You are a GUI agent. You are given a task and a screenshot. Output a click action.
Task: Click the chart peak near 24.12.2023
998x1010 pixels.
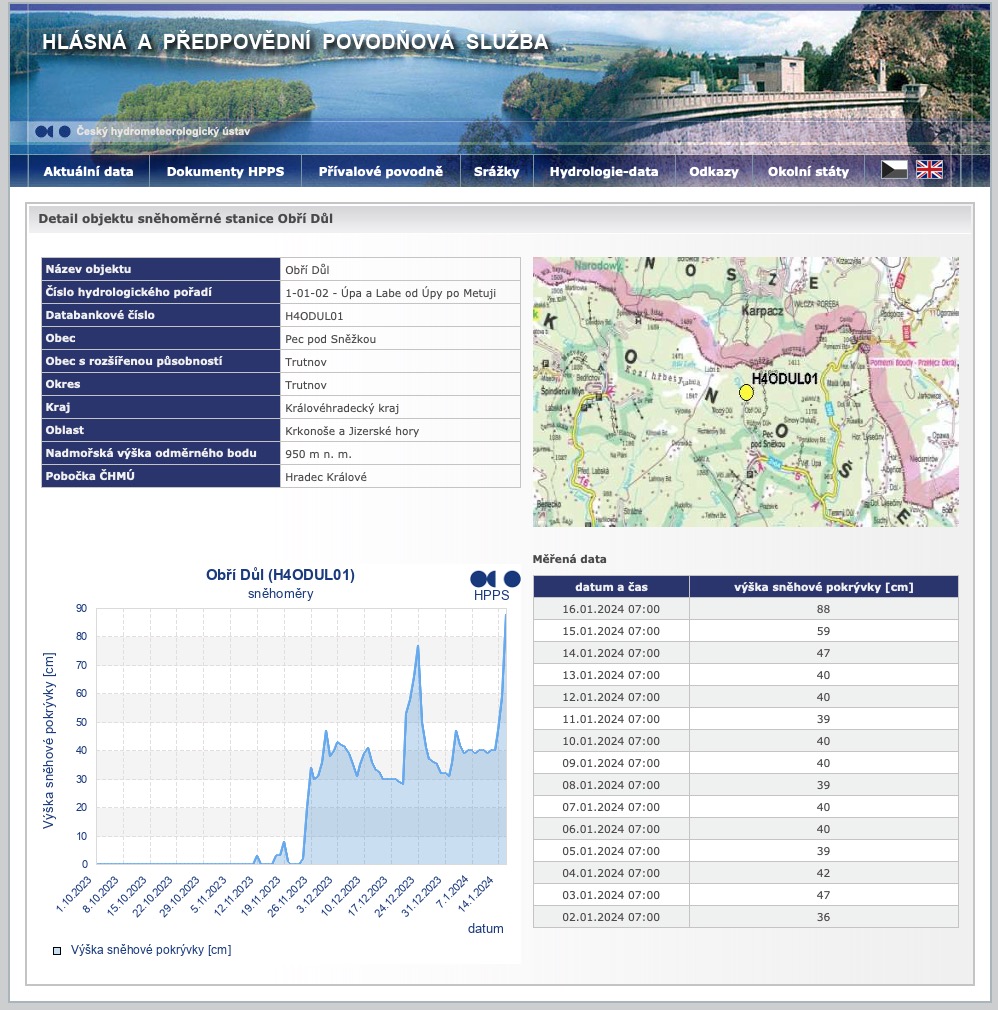pos(418,647)
